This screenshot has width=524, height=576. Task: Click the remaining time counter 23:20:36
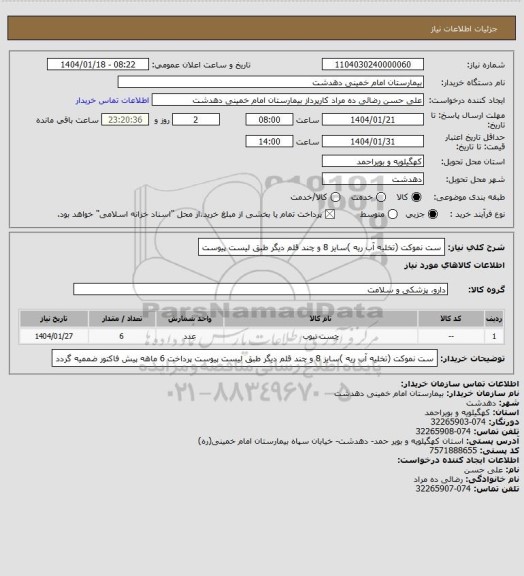point(125,120)
